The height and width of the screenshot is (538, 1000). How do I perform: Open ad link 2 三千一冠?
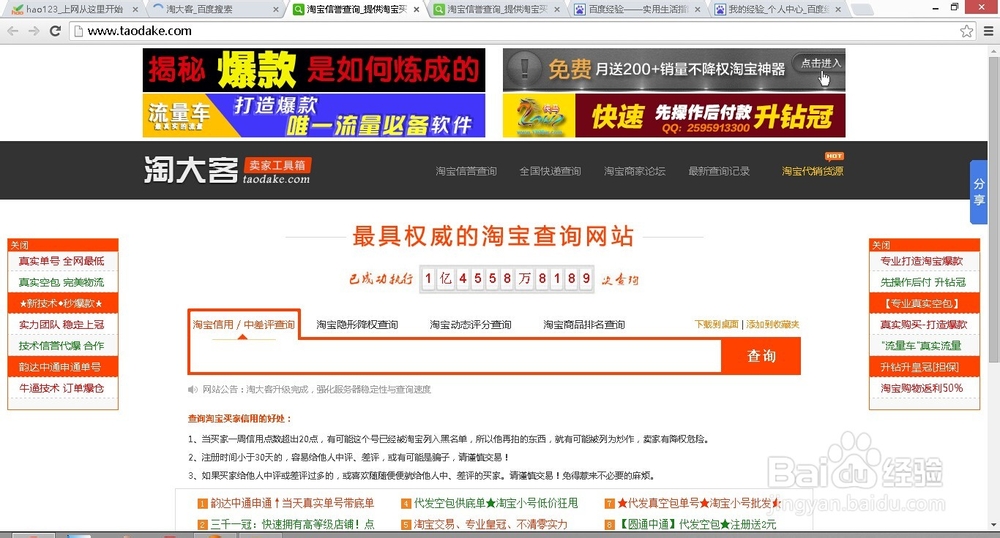[292, 524]
